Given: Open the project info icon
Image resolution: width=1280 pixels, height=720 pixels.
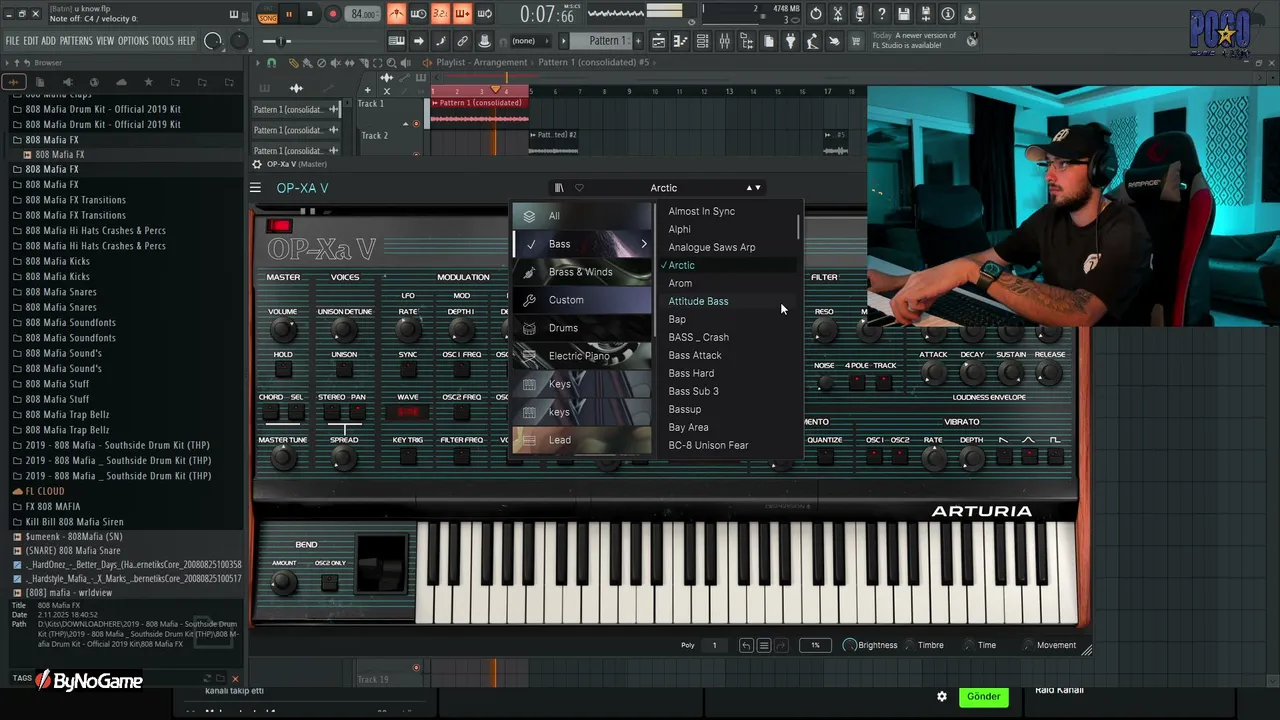Looking at the screenshot, I should (948, 14).
